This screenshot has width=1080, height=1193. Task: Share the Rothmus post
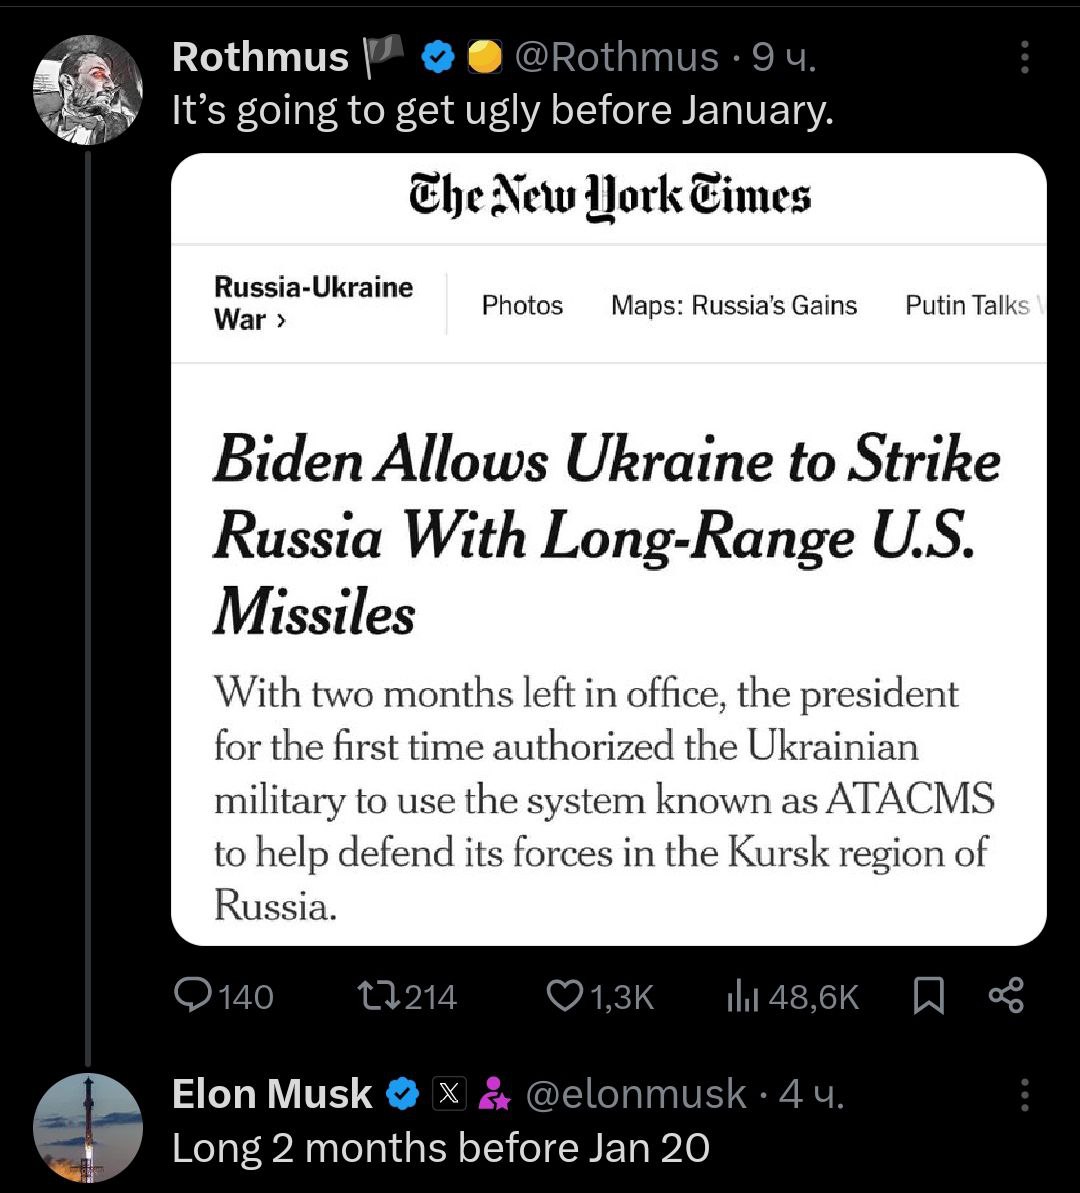(1005, 995)
